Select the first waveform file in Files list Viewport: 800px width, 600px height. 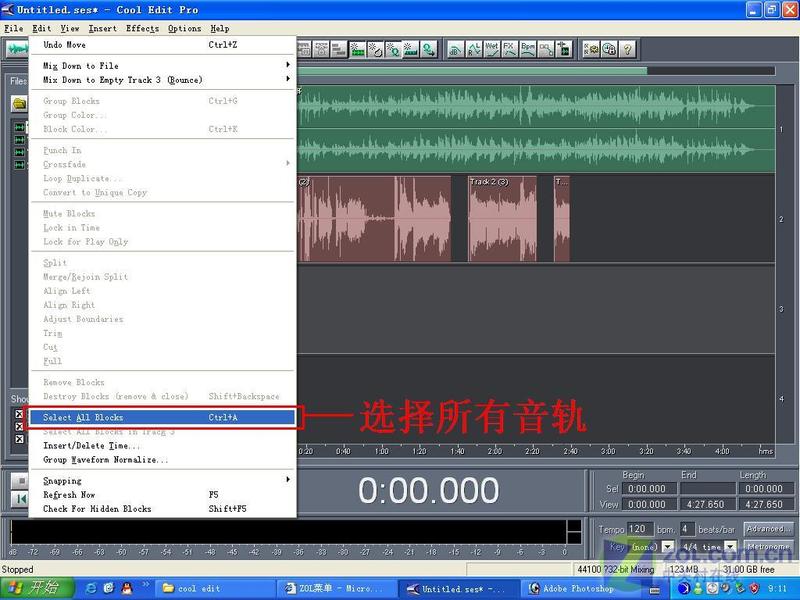(20, 127)
